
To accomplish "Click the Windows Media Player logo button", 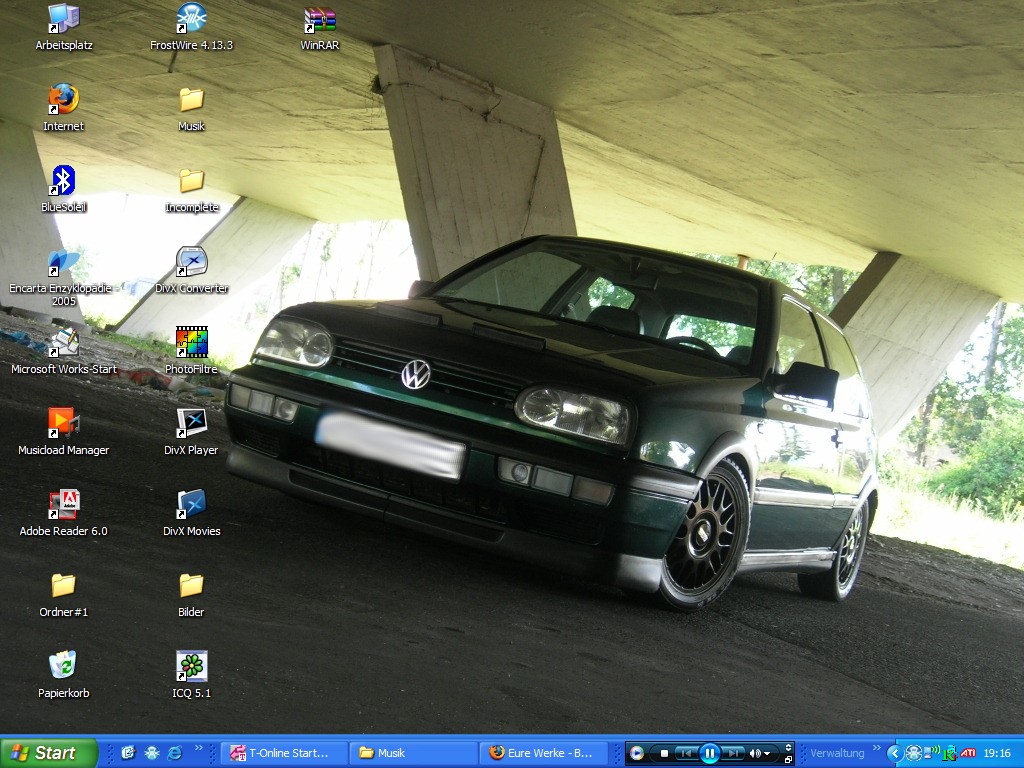I will (x=637, y=754).
